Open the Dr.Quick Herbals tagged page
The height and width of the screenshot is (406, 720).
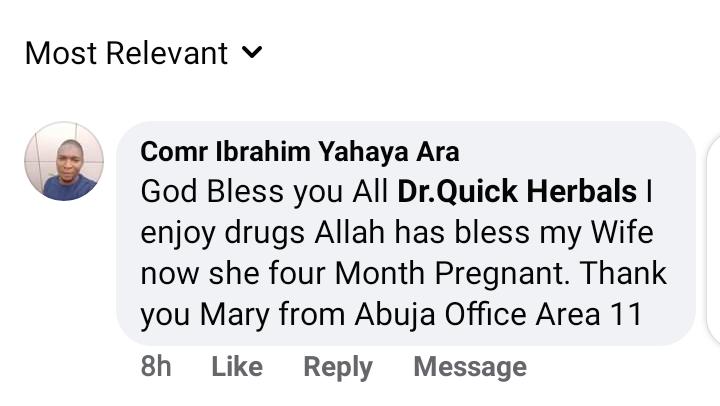[517, 192]
